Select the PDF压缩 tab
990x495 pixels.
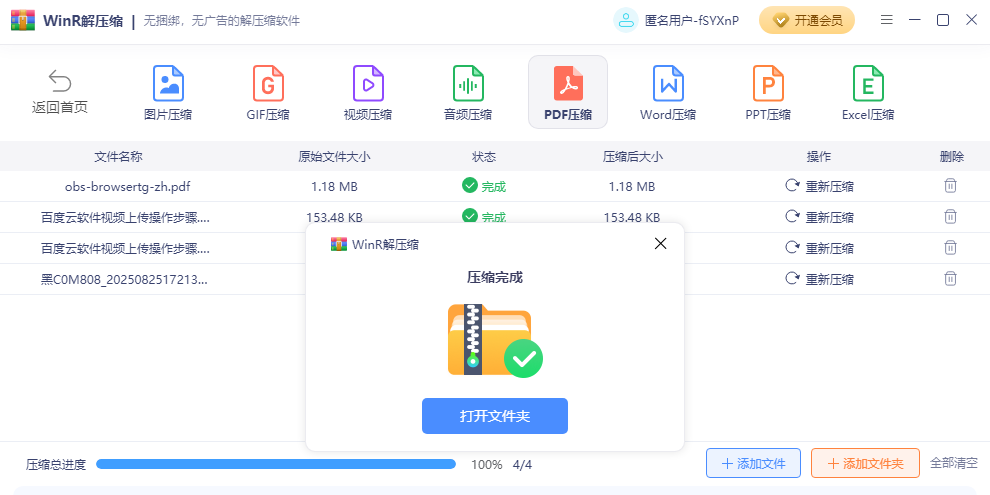(x=568, y=92)
